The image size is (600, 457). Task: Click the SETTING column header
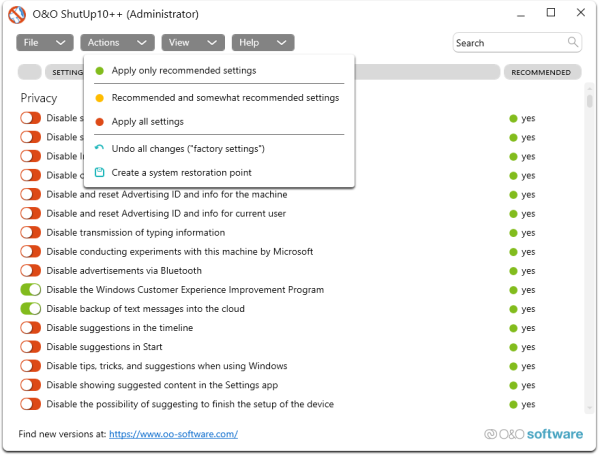(x=67, y=72)
